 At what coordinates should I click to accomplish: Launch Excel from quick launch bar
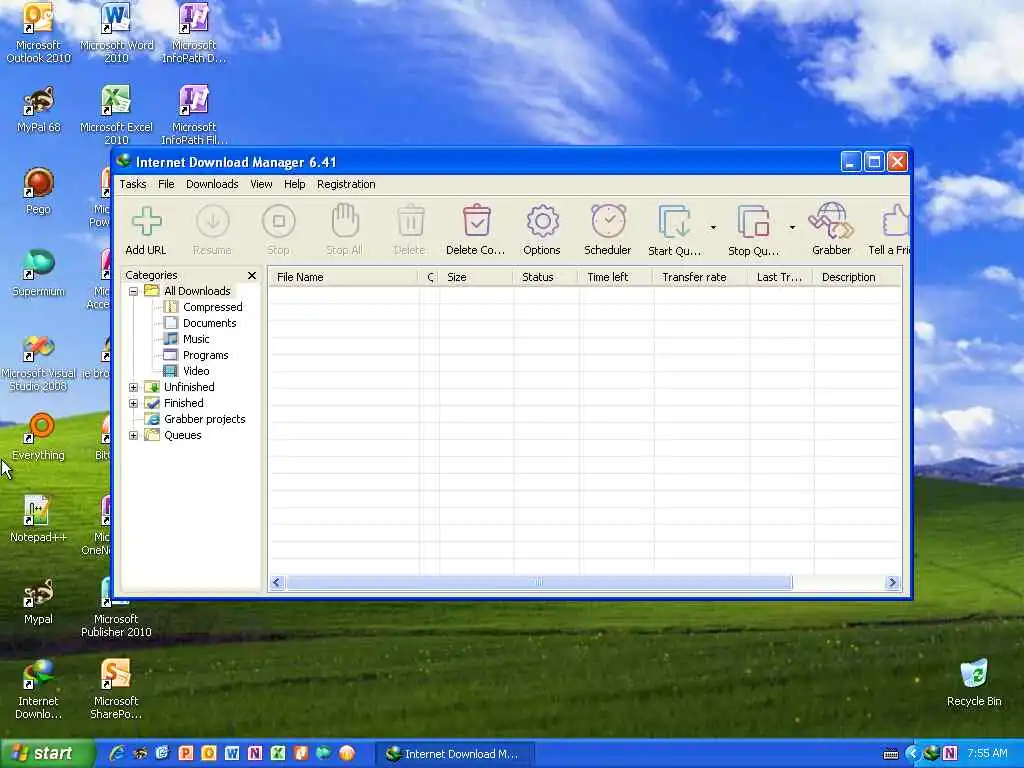(x=278, y=753)
